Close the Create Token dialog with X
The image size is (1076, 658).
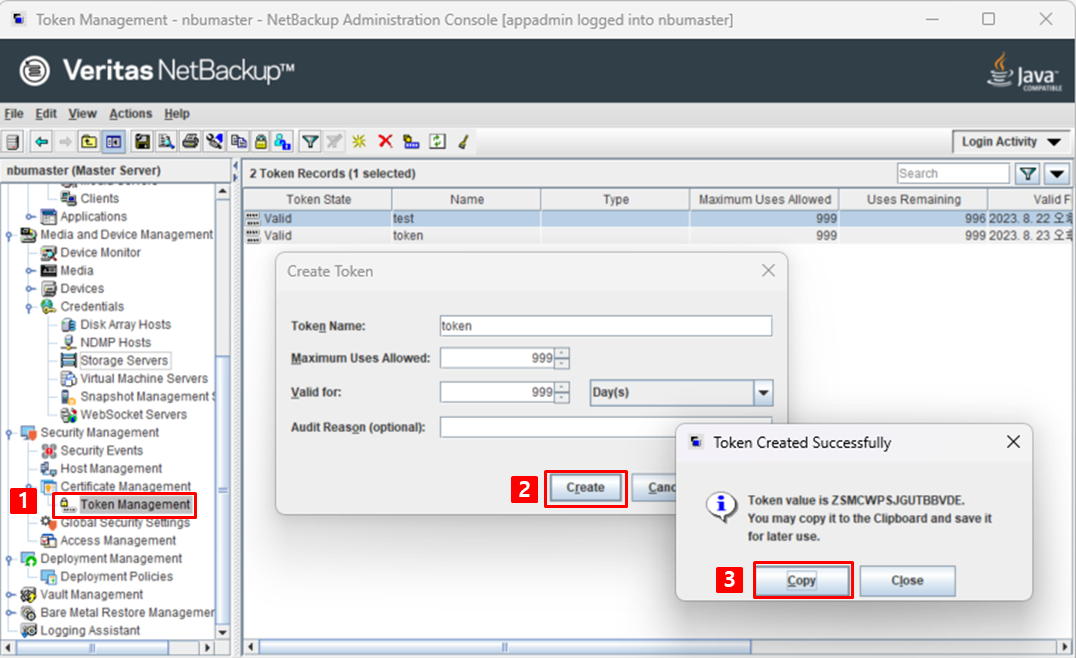coord(769,270)
